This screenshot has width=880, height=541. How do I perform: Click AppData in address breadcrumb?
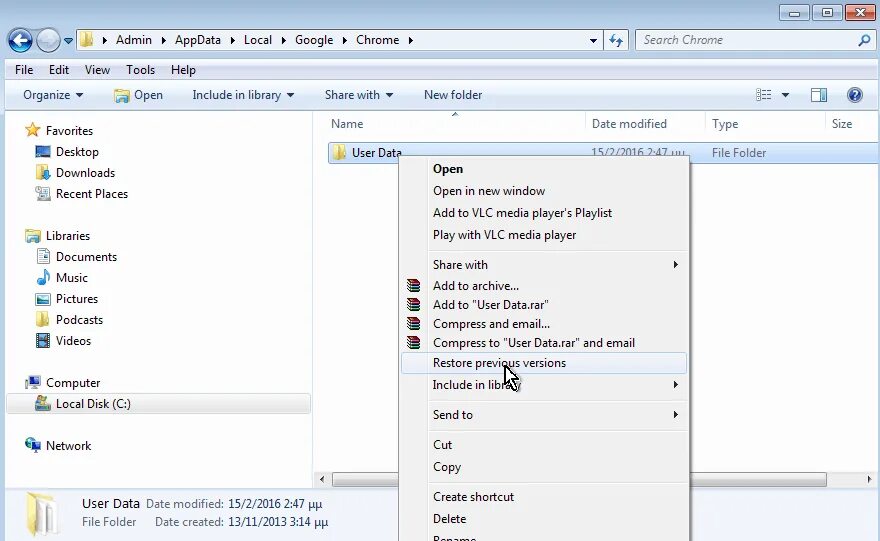[198, 40]
